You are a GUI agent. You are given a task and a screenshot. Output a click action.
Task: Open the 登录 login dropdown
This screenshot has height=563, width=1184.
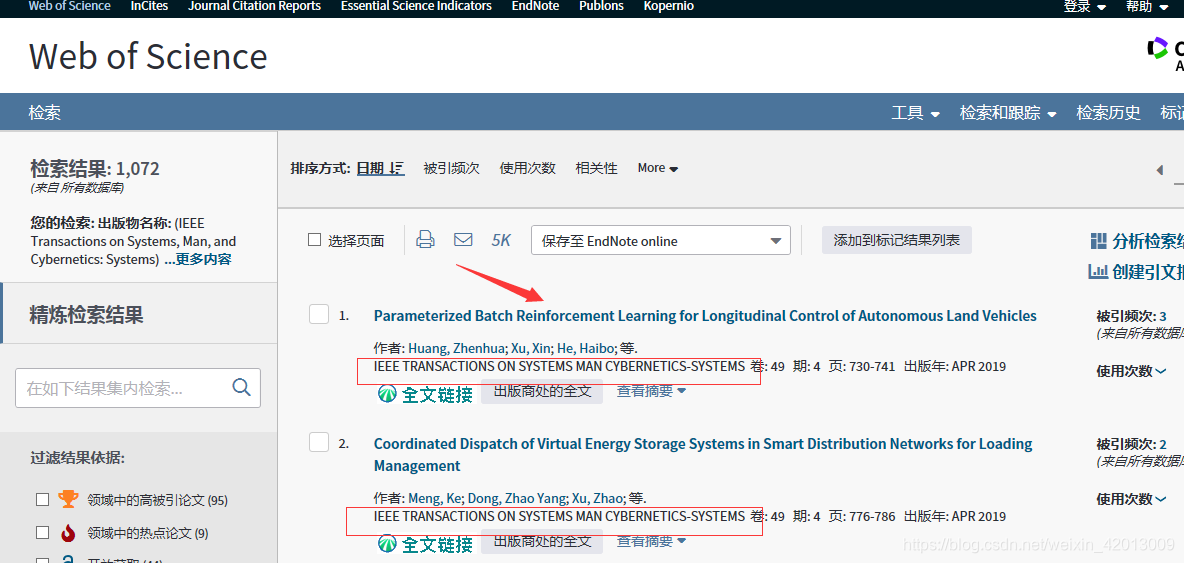tap(1085, 7)
